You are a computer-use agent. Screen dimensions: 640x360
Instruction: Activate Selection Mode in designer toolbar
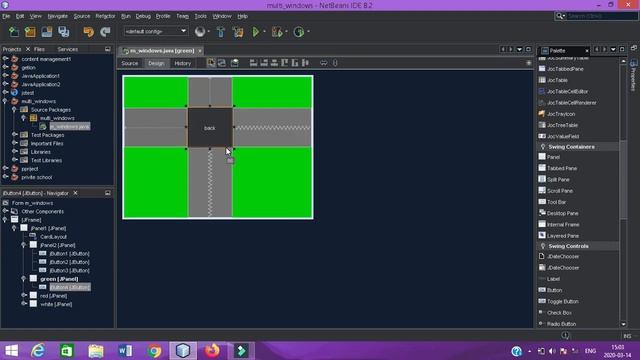(x=211, y=63)
